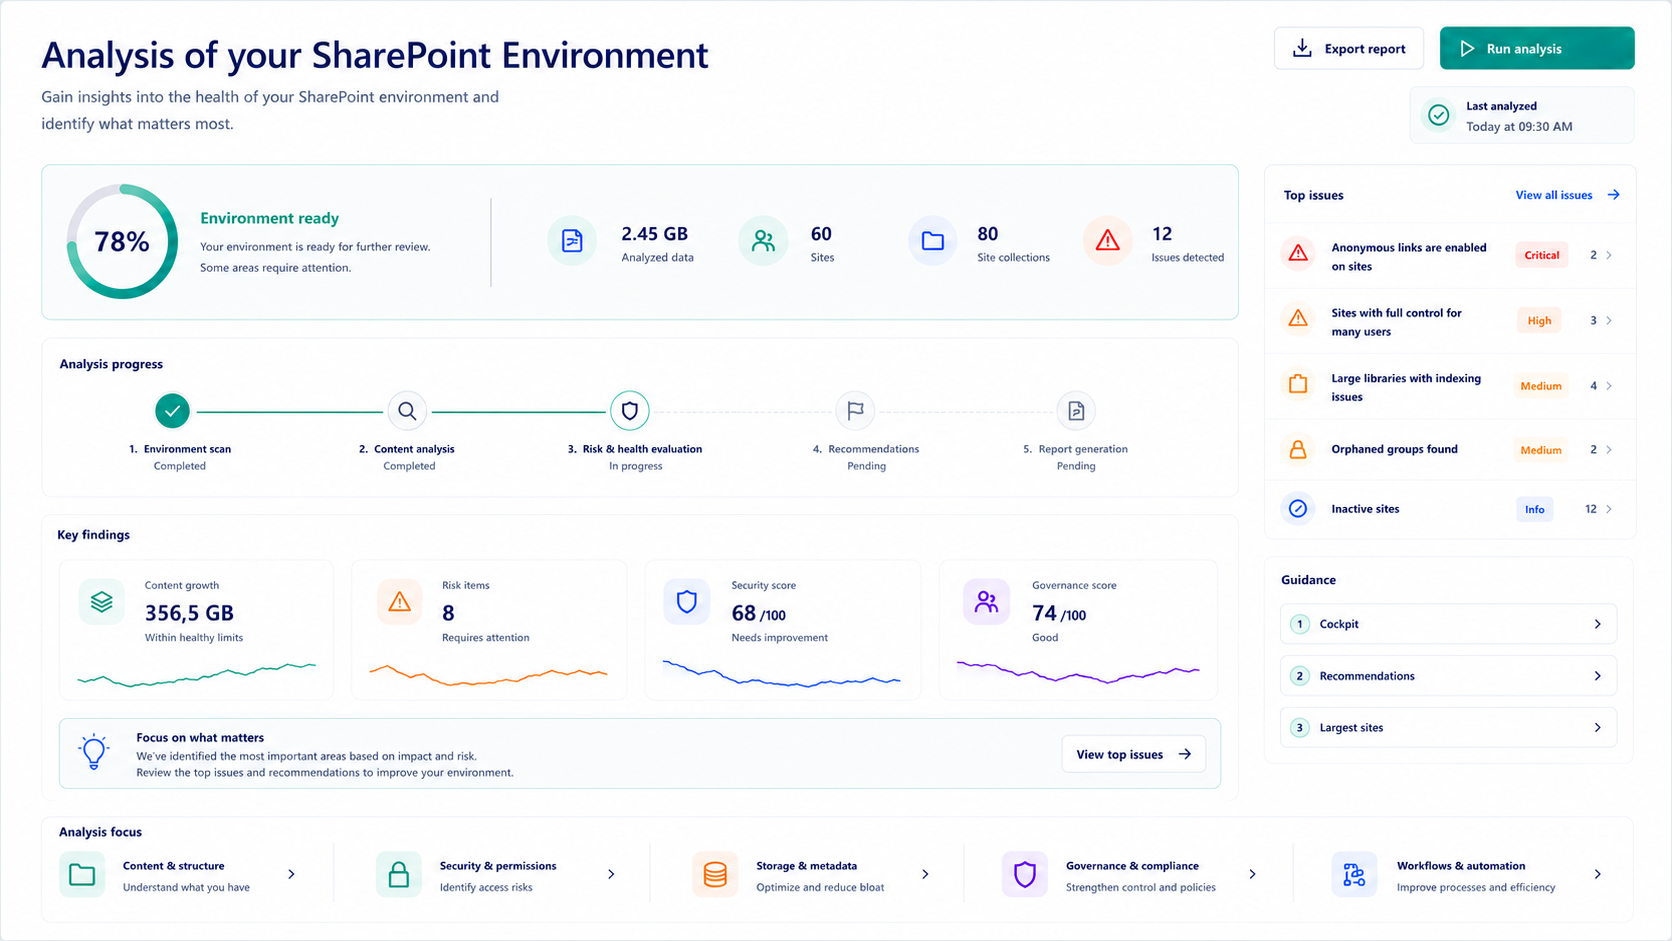Click the Analyzed data document icon

point(572,241)
